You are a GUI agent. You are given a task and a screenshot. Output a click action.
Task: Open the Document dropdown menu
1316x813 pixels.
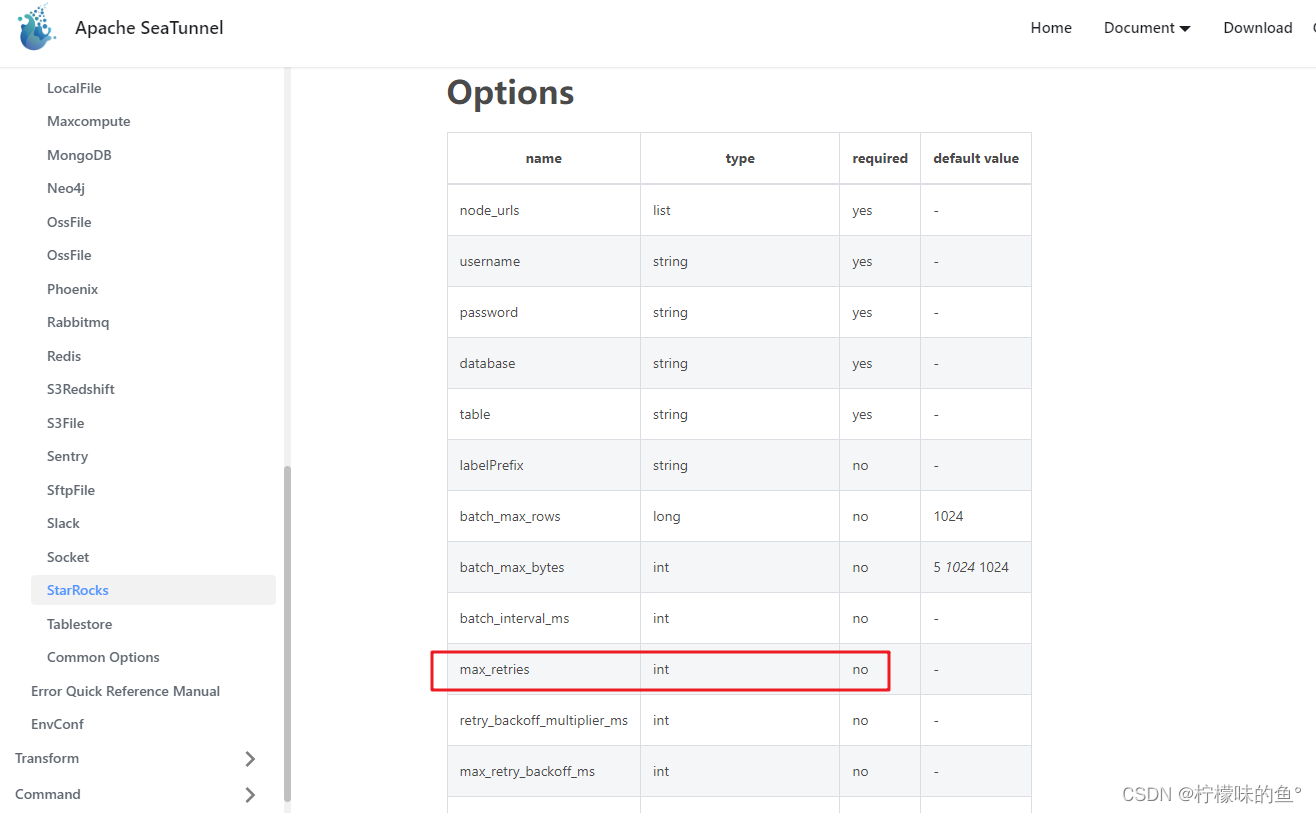(1147, 28)
